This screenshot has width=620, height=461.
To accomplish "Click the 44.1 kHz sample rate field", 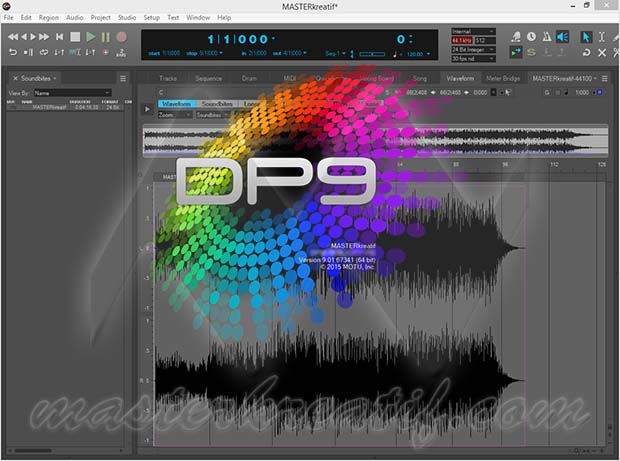I will (462, 40).
